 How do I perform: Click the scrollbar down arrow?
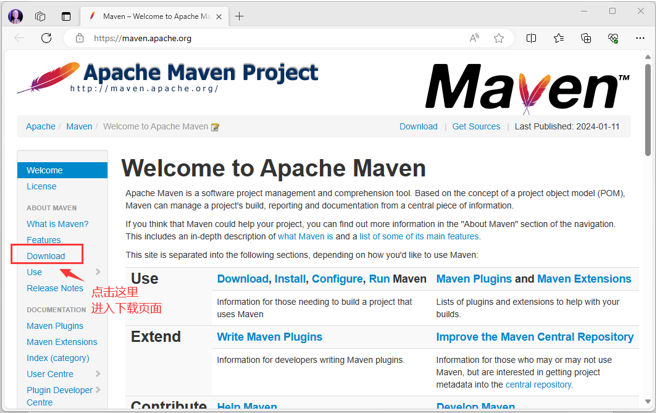[x=648, y=401]
